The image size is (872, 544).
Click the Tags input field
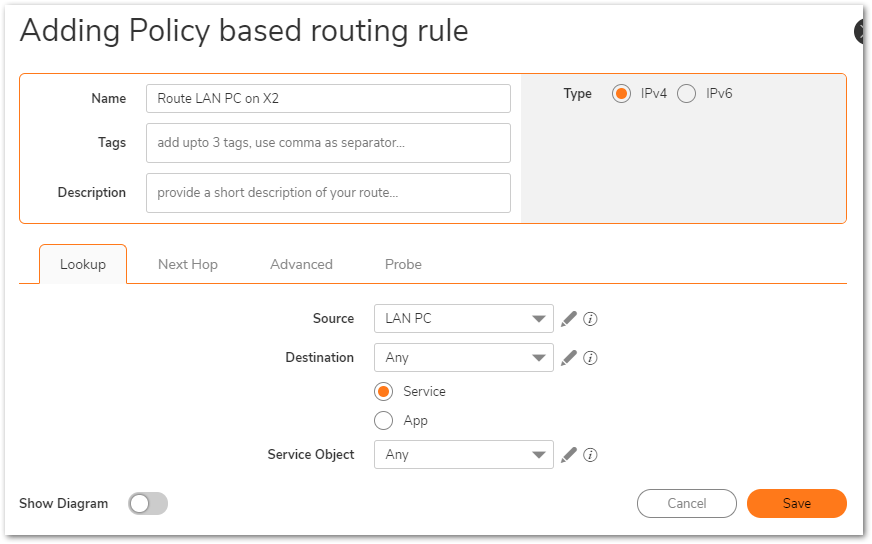pos(328,143)
